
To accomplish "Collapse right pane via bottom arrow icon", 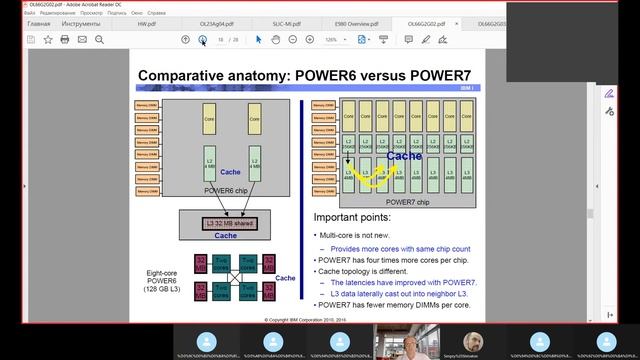I will (x=610, y=315).
